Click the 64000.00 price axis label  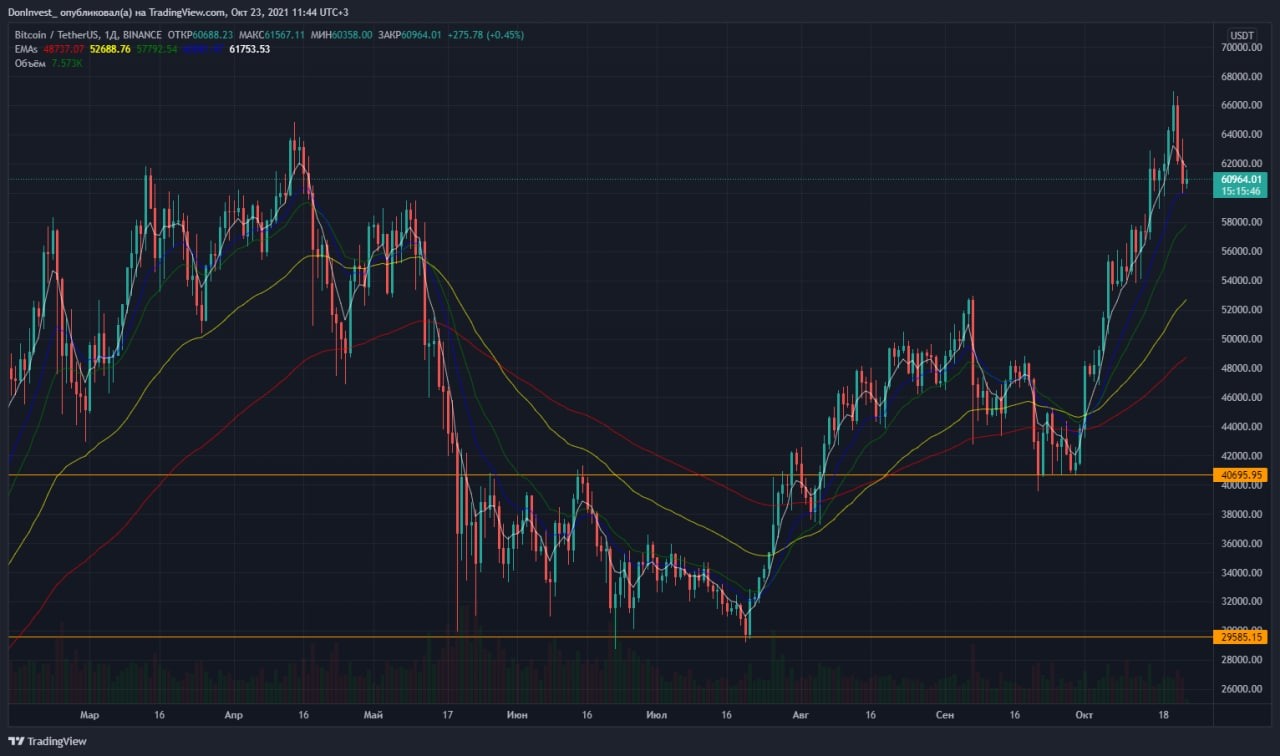click(1241, 135)
